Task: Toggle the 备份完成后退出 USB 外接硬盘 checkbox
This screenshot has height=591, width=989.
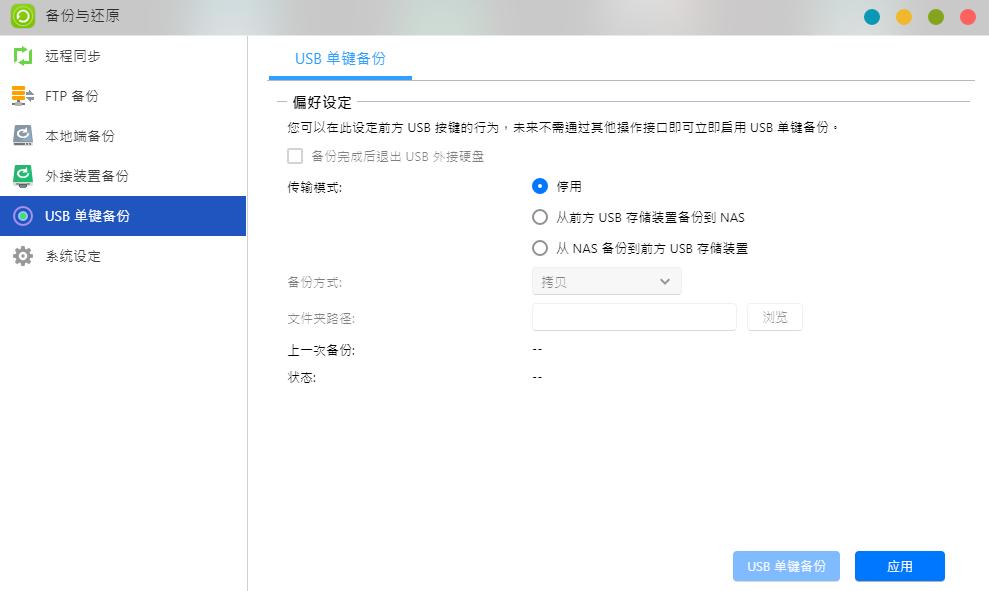Action: point(295,157)
